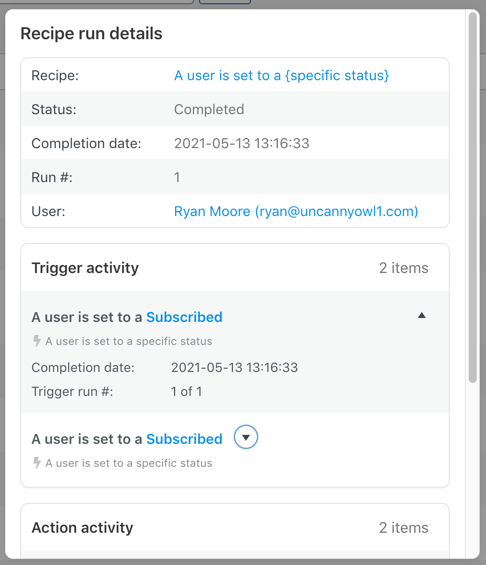Click the "2 items" count in Trigger activity
Screen dimensions: 486x565
pyautogui.click(x=403, y=268)
